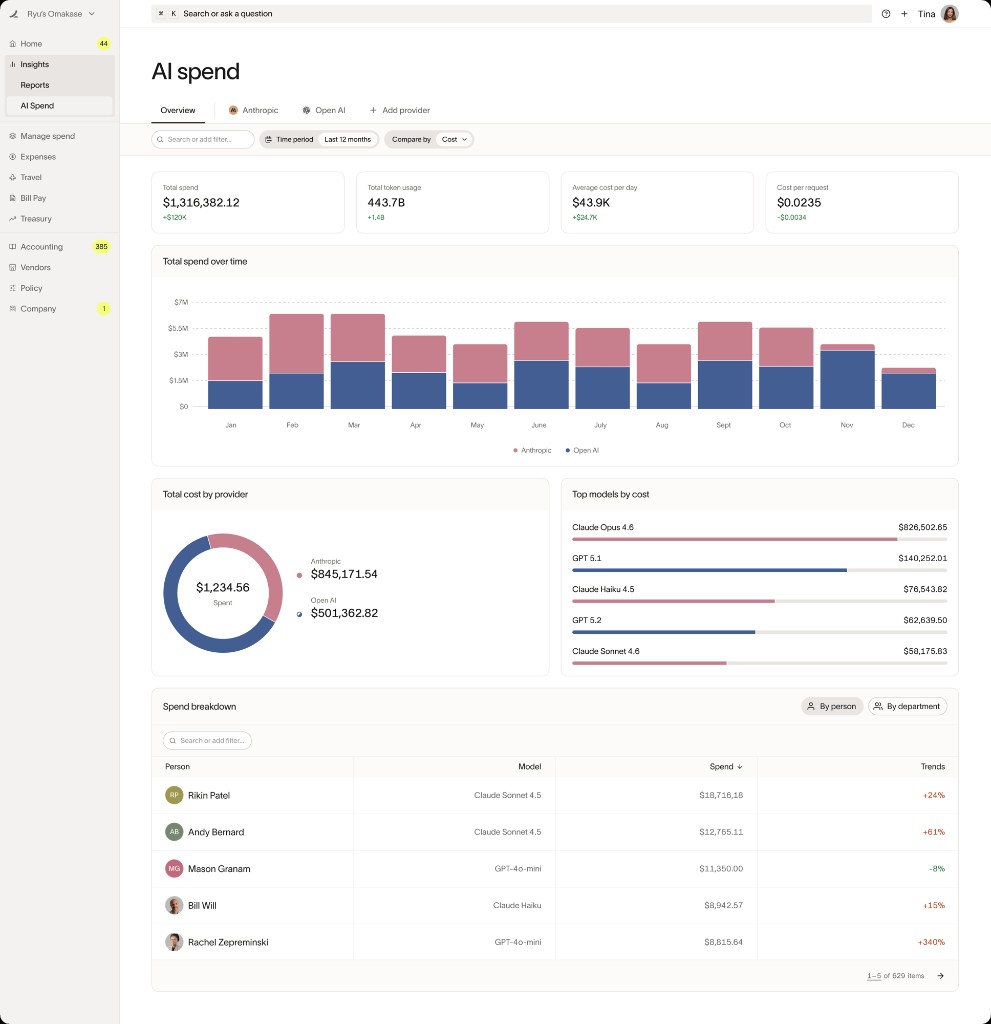Click next page arrow in spend table
Image resolution: width=991 pixels, height=1024 pixels.
click(x=940, y=976)
